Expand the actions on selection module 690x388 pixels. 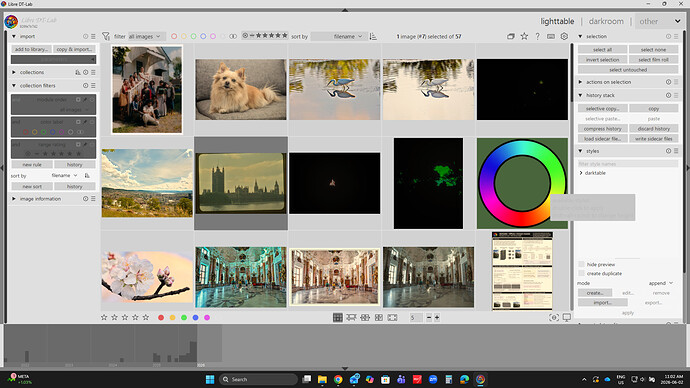click(x=580, y=82)
